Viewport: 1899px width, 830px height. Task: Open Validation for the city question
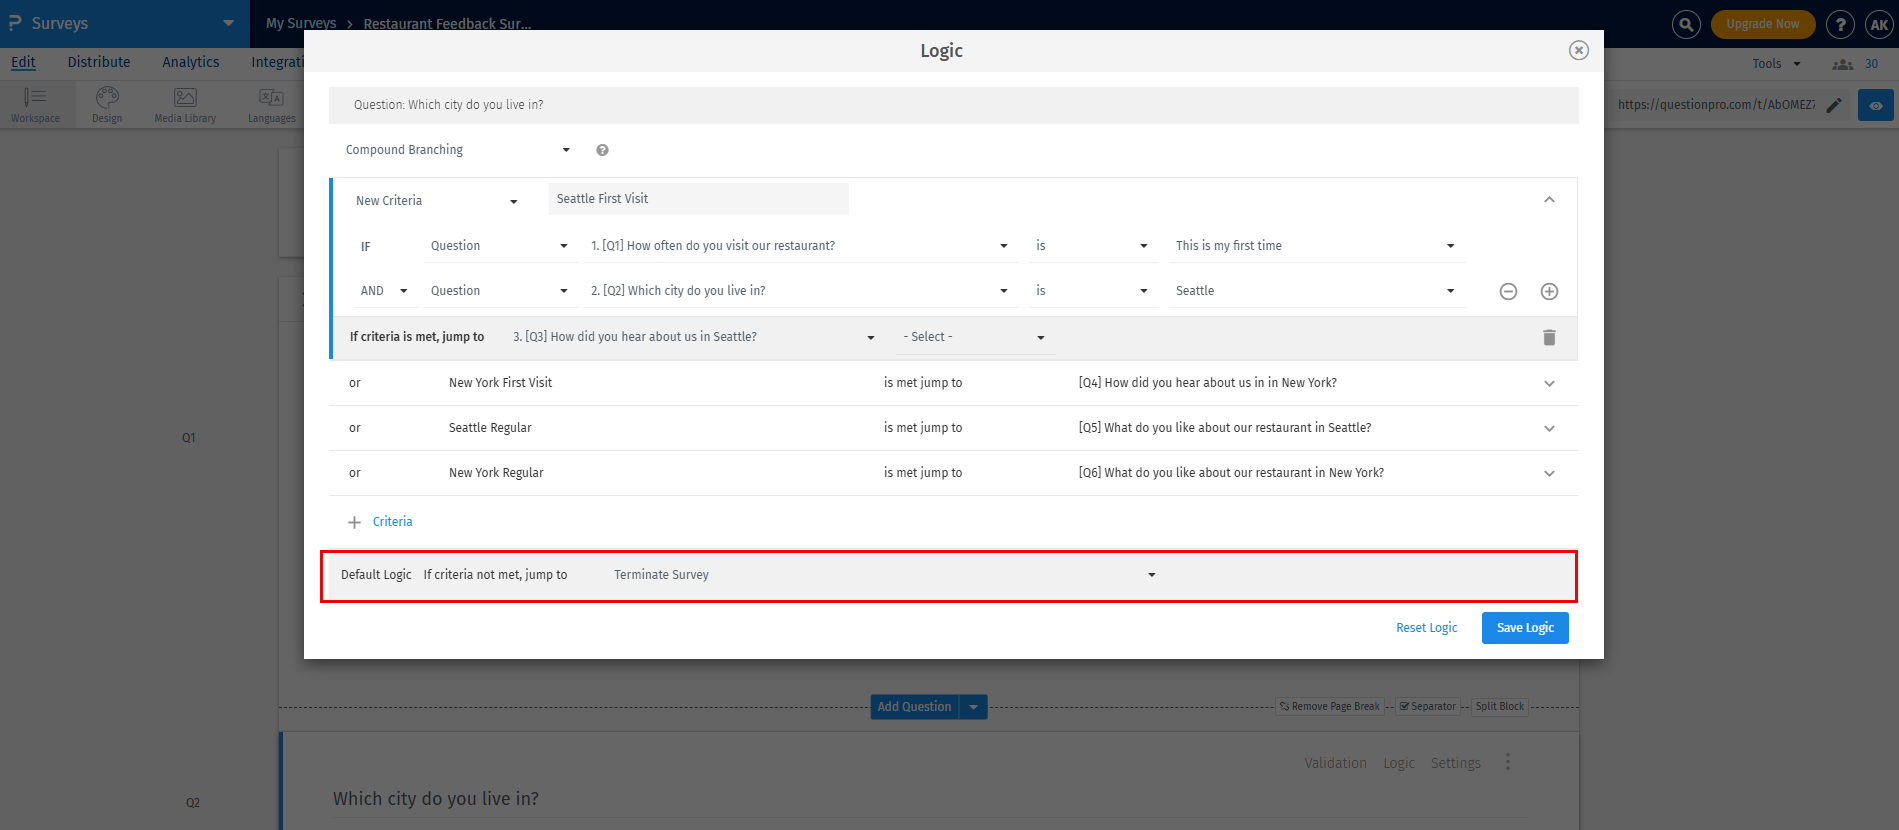point(1335,763)
